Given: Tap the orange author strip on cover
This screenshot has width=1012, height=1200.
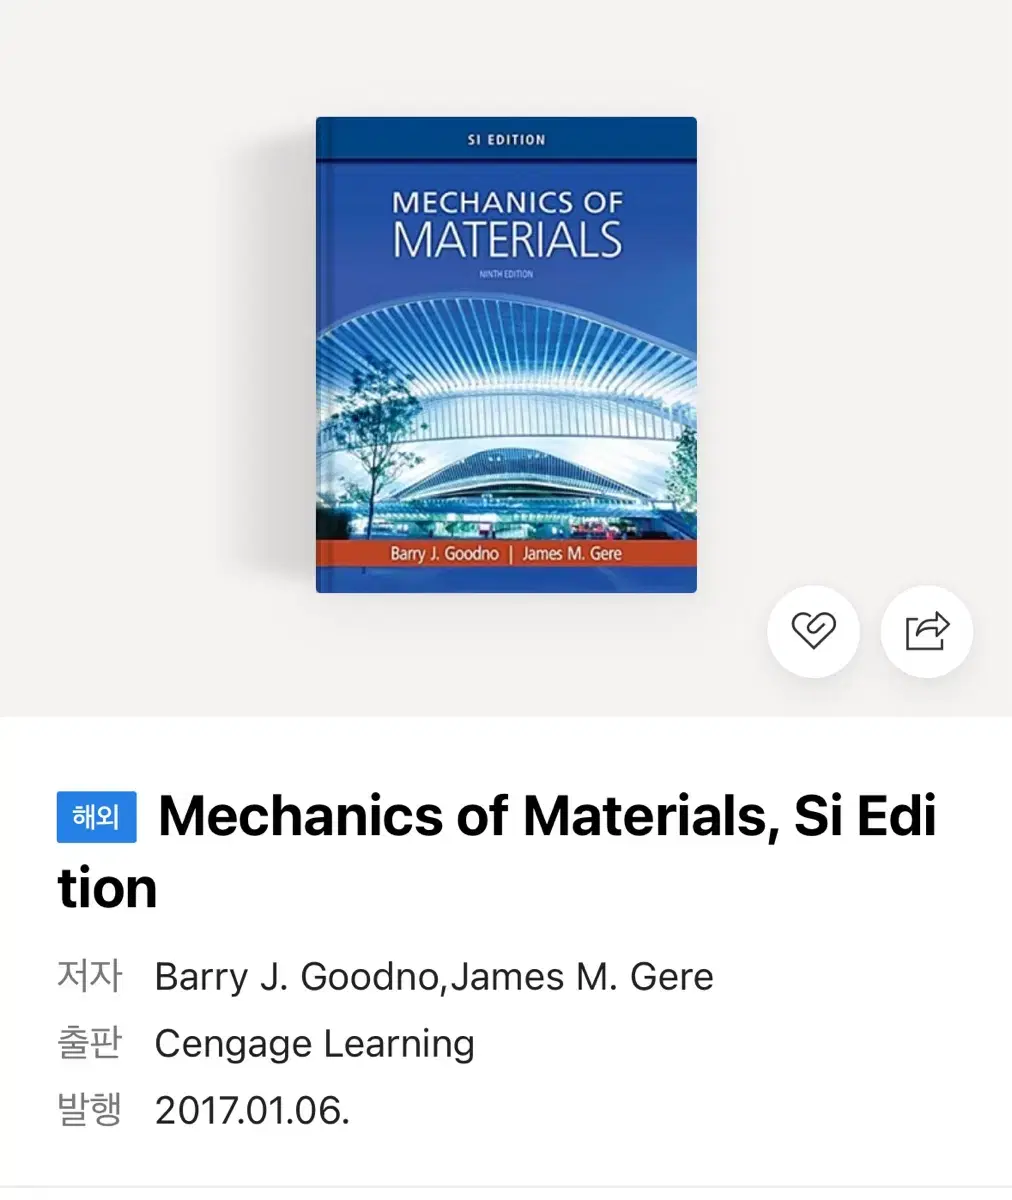Looking at the screenshot, I should [506, 553].
